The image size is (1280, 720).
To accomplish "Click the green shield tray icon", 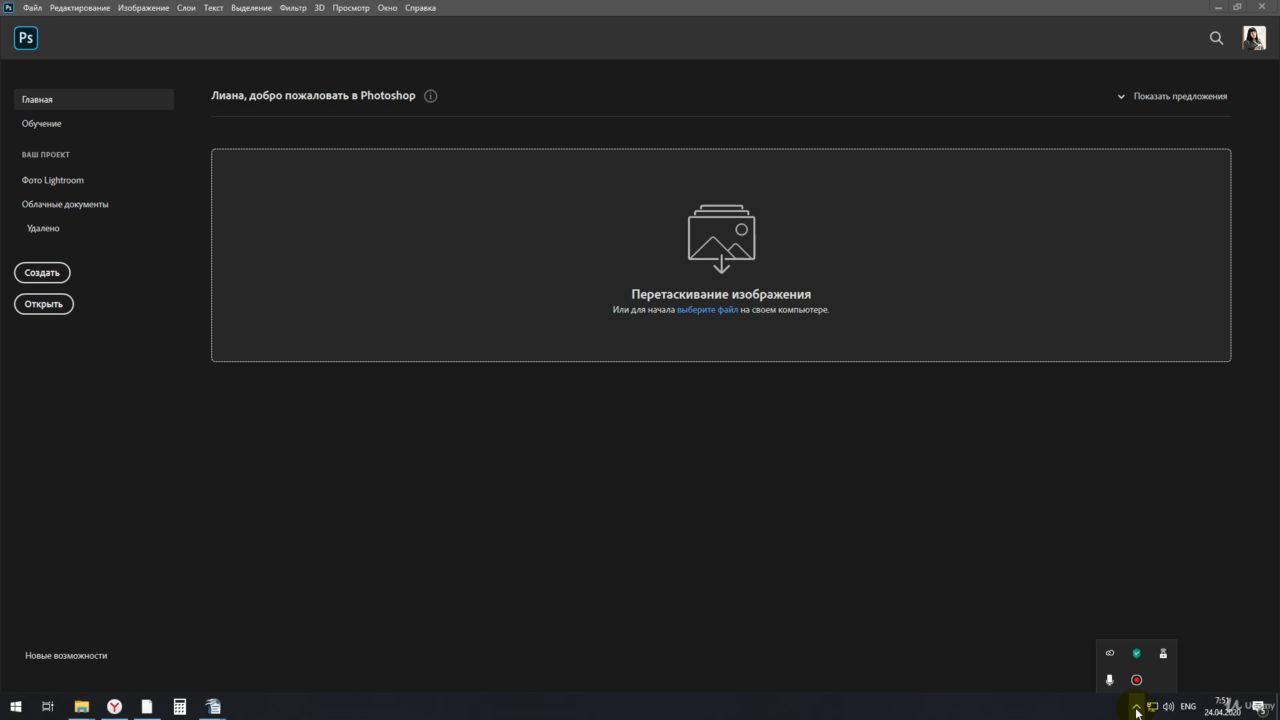I will [x=1136, y=653].
